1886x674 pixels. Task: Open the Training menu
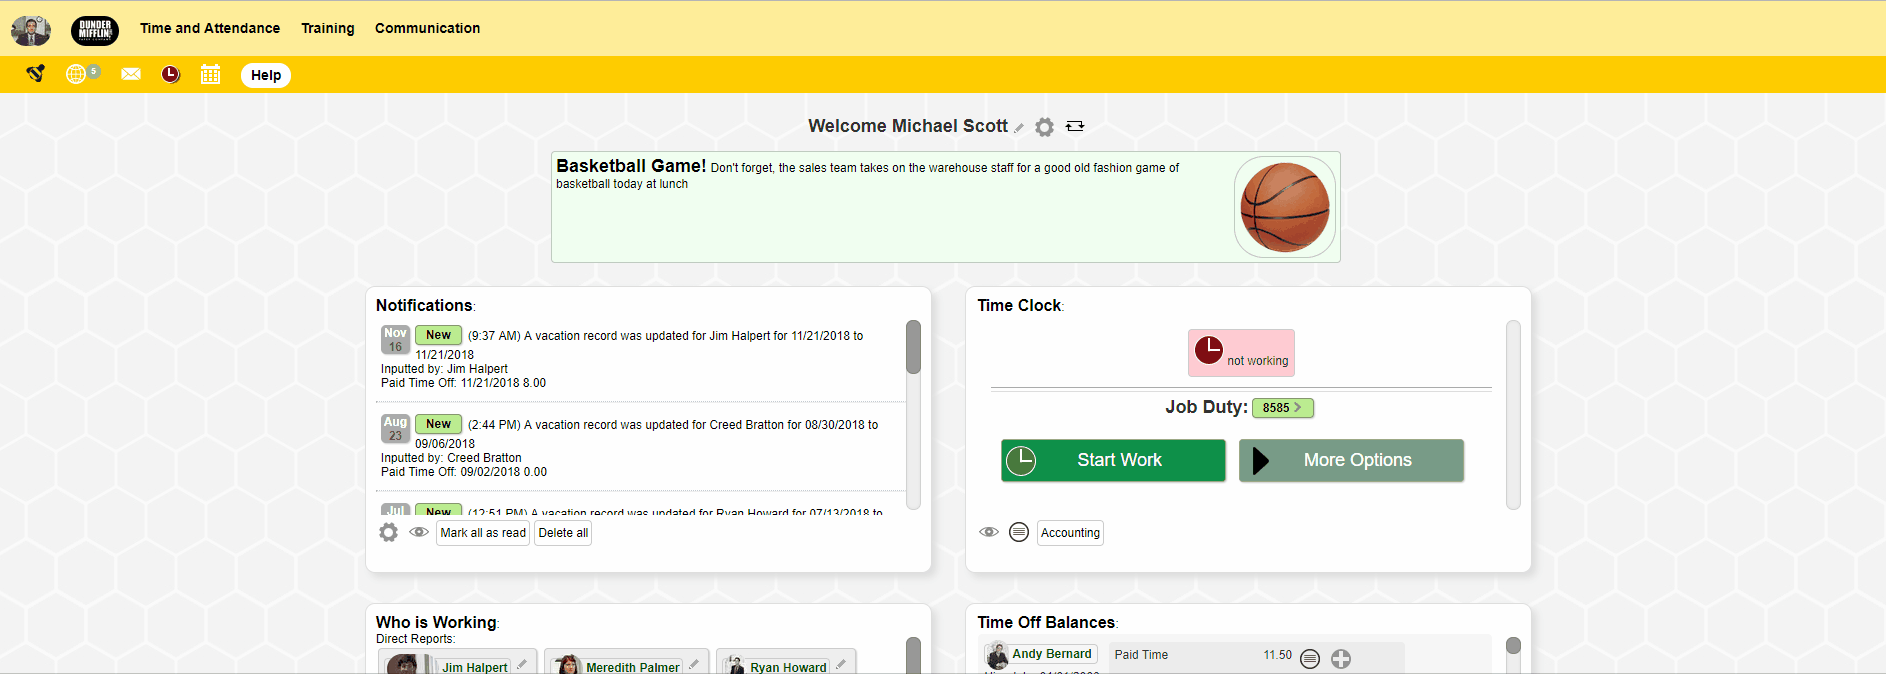point(328,28)
